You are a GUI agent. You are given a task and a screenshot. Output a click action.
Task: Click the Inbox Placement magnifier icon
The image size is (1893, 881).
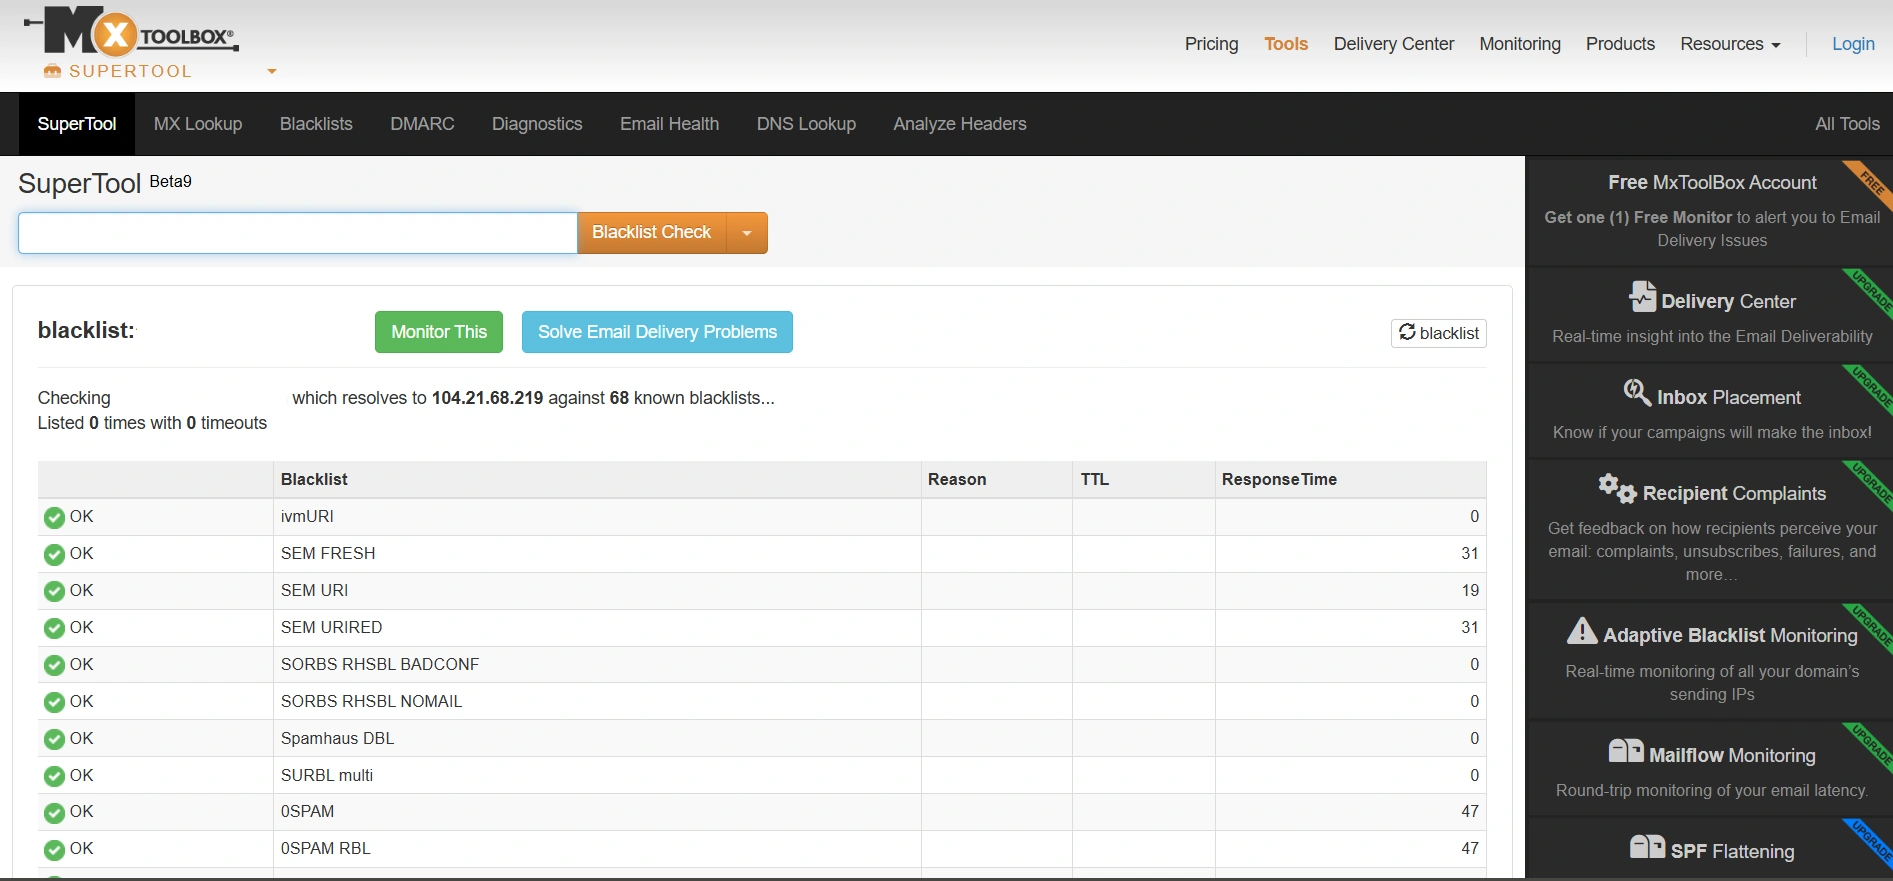(1637, 392)
